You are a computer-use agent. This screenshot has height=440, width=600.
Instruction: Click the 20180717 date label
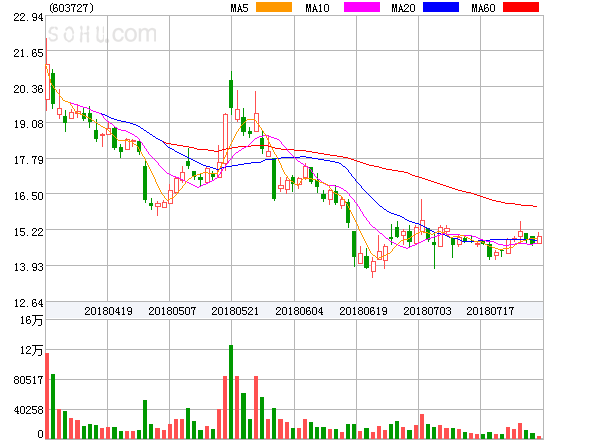click(490, 311)
